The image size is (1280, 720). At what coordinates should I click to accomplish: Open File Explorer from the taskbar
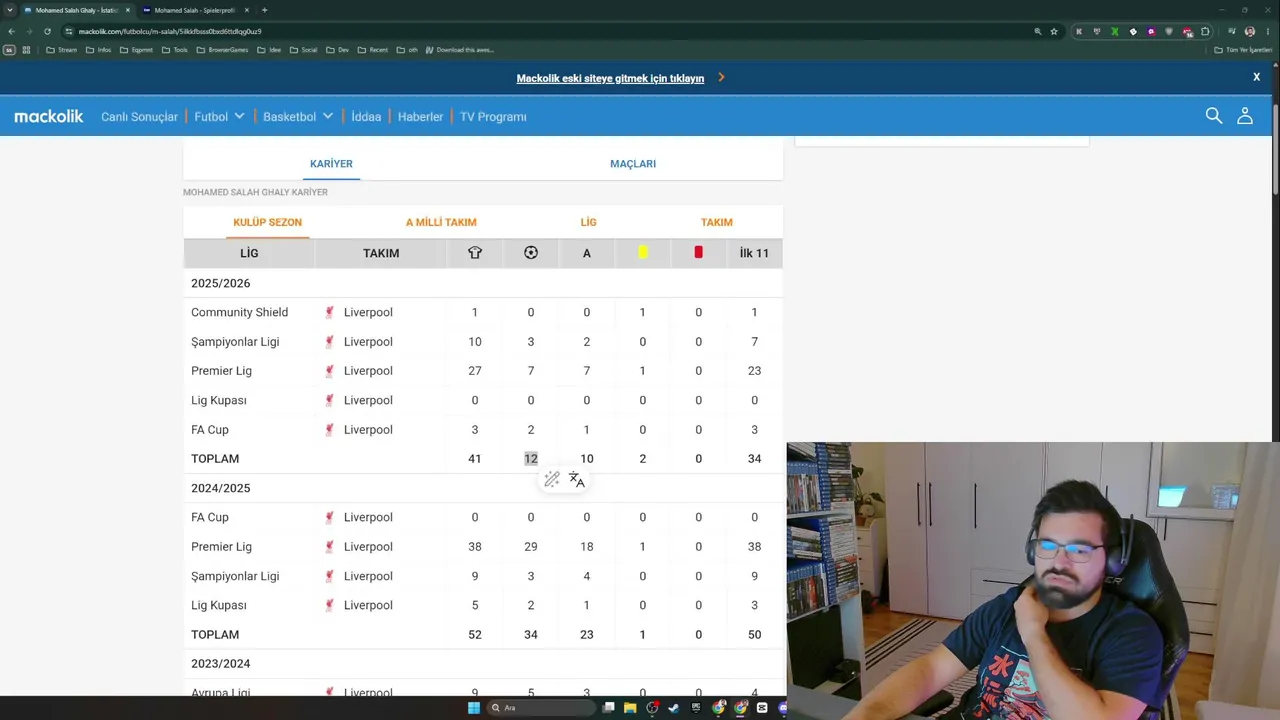(x=630, y=708)
